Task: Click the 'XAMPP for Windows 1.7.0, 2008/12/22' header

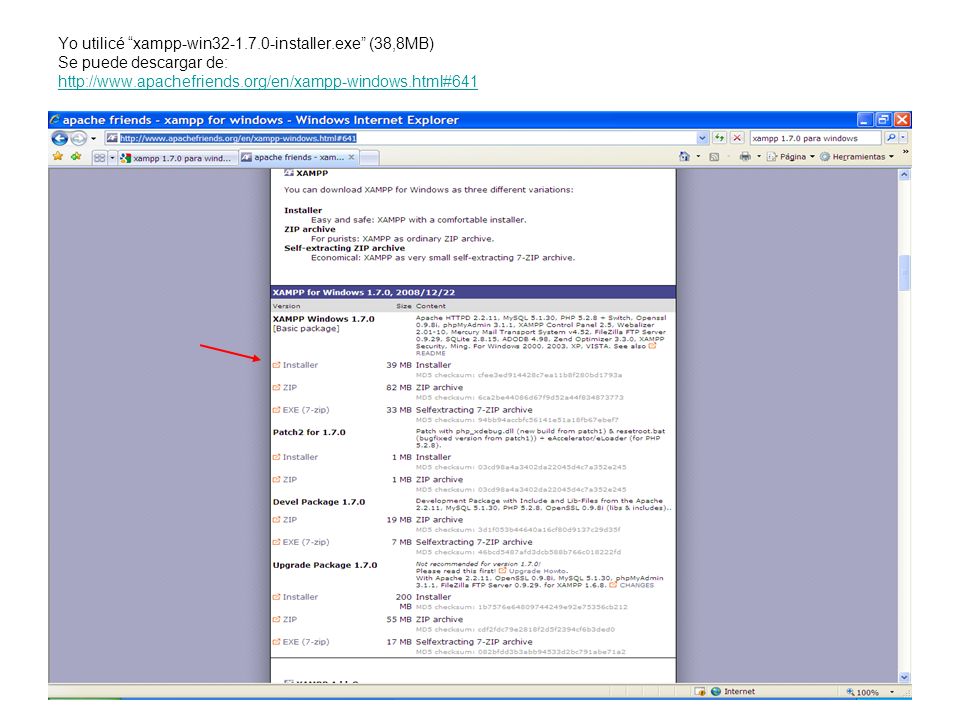Action: click(x=364, y=293)
